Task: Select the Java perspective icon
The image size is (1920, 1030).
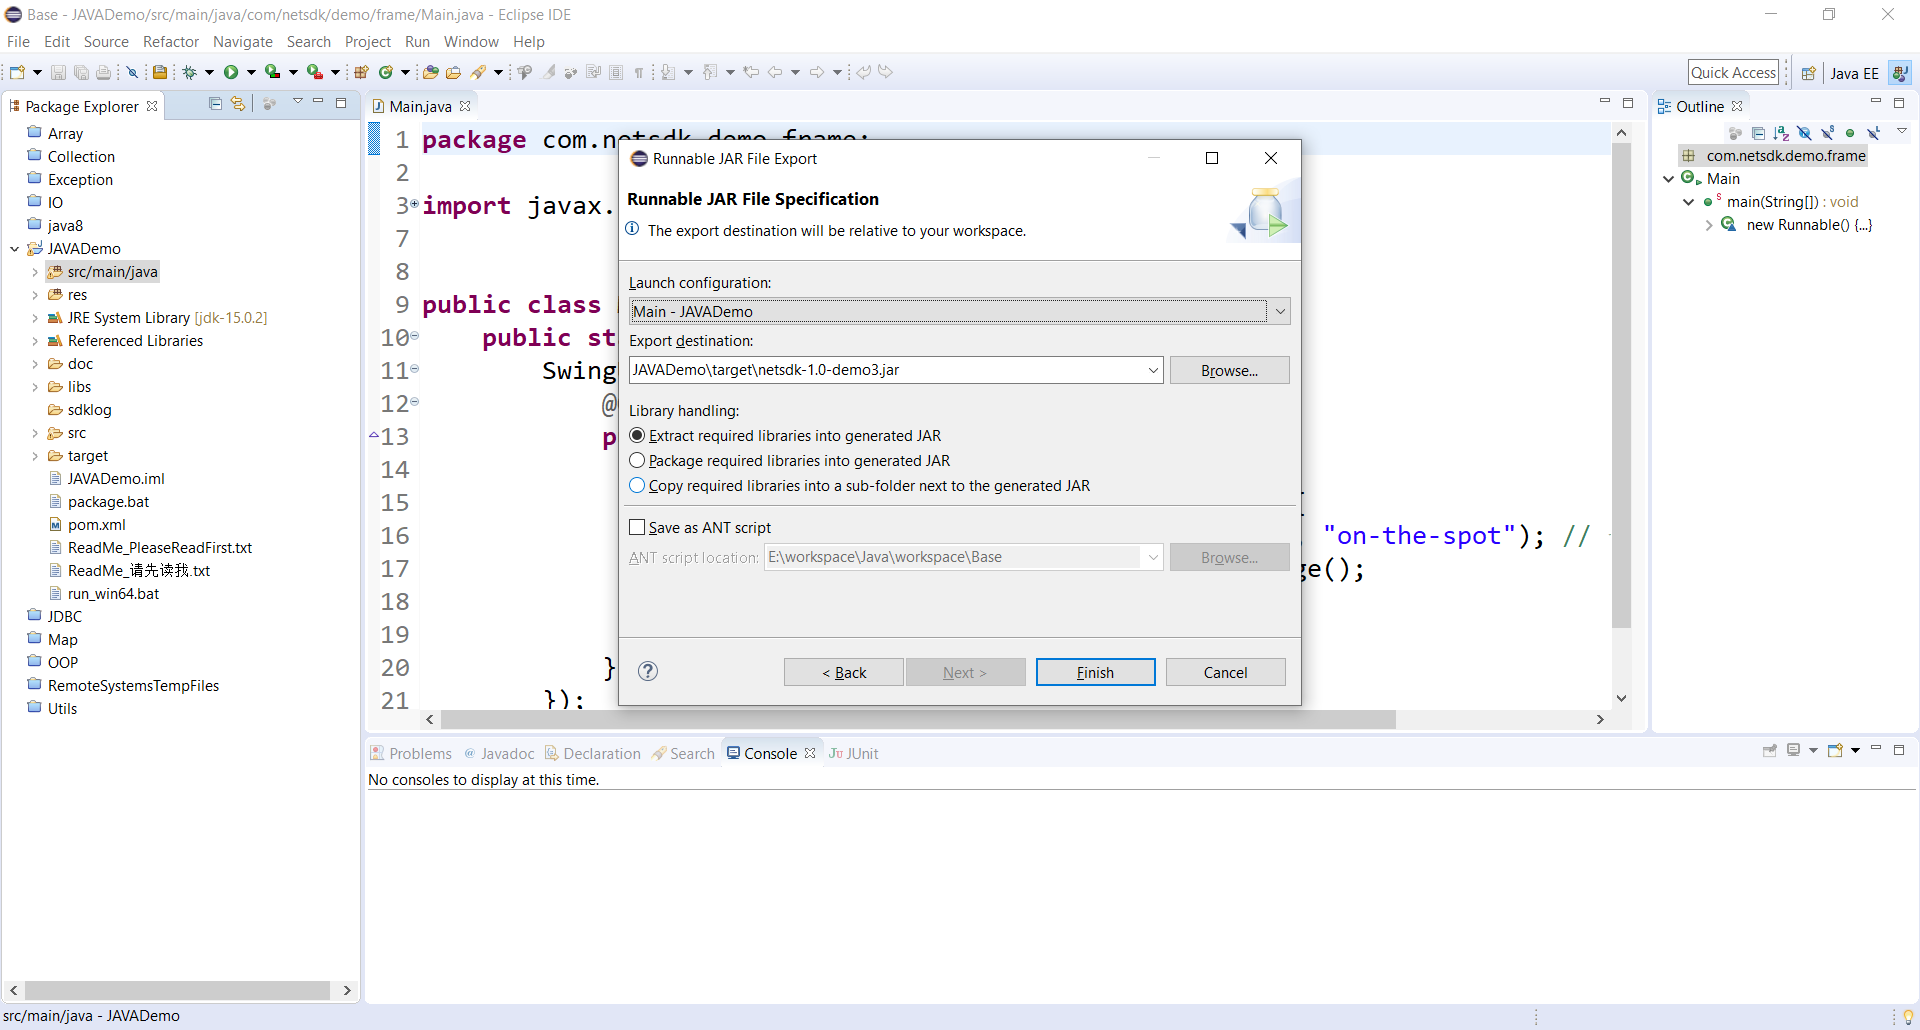Action: pos(1900,73)
